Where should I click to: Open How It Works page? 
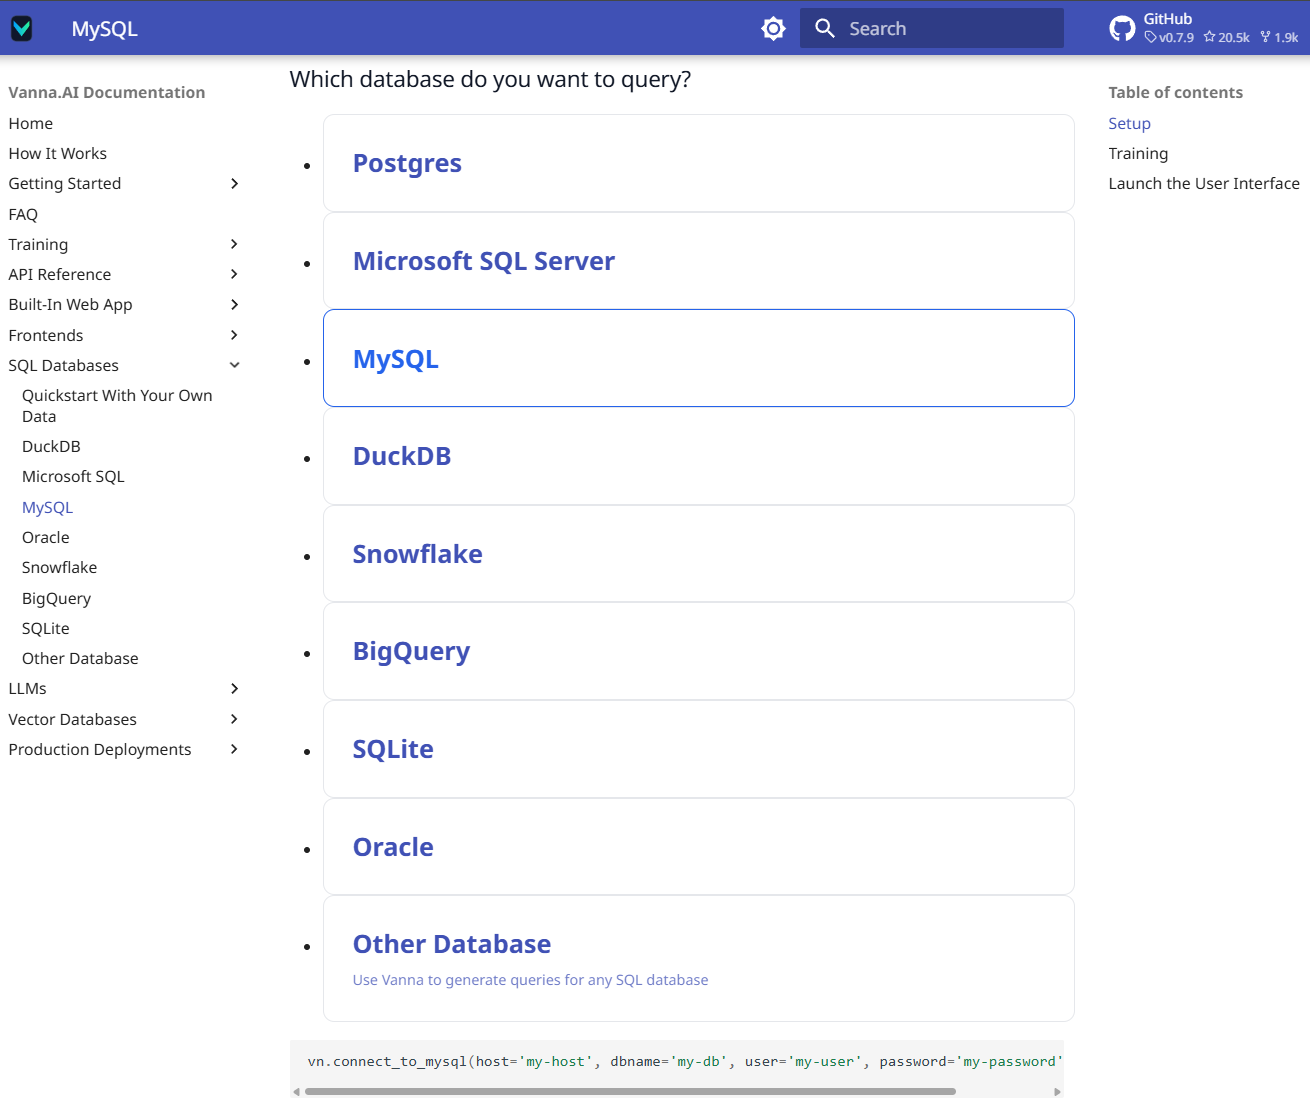[57, 153]
